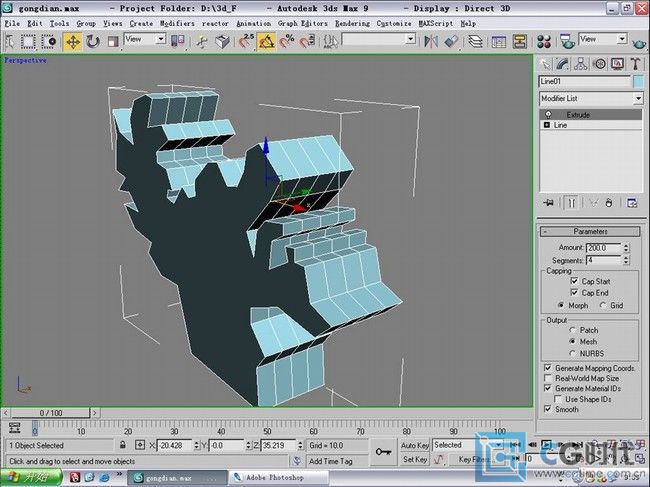Click Add Time Tag
Viewport: 650px width, 487px height.
tap(330, 461)
